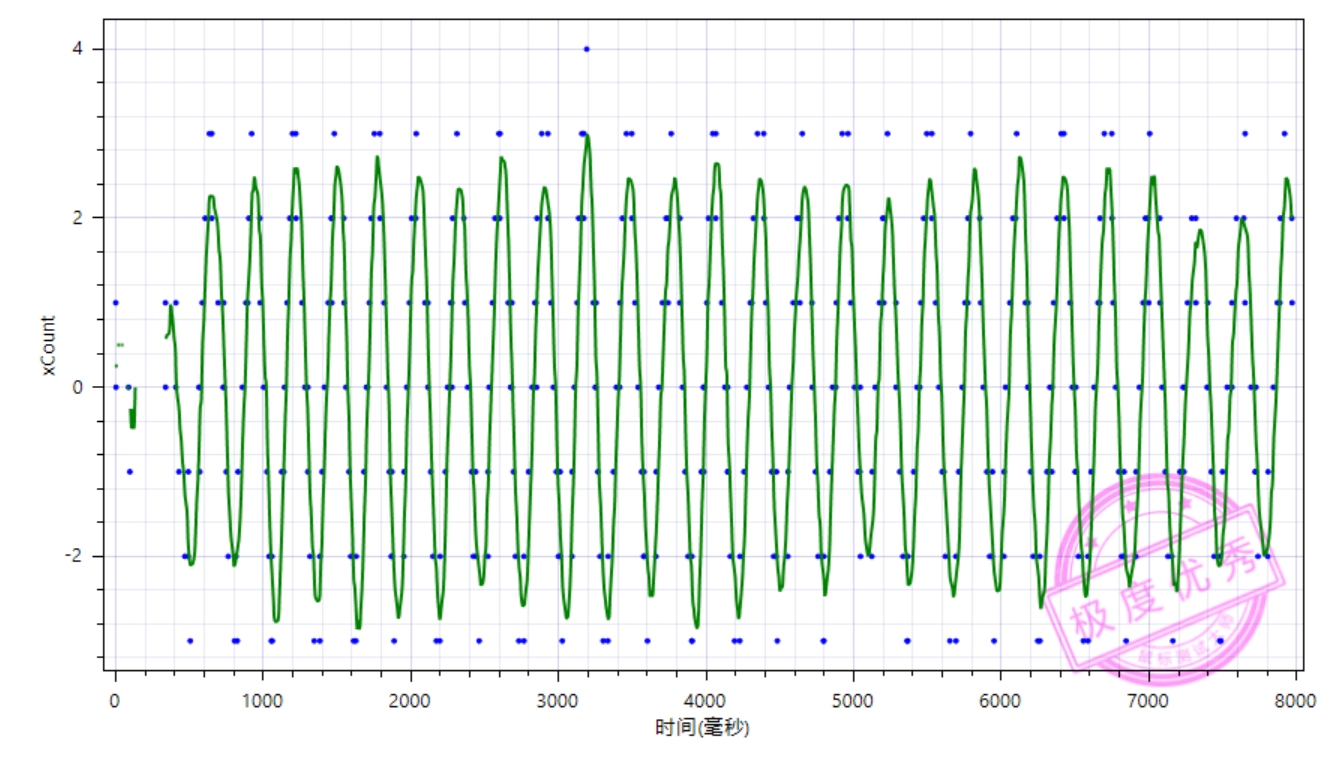The height and width of the screenshot is (759, 1332).
Task: Select the 5000 tick on the time axis
Action: (x=853, y=701)
